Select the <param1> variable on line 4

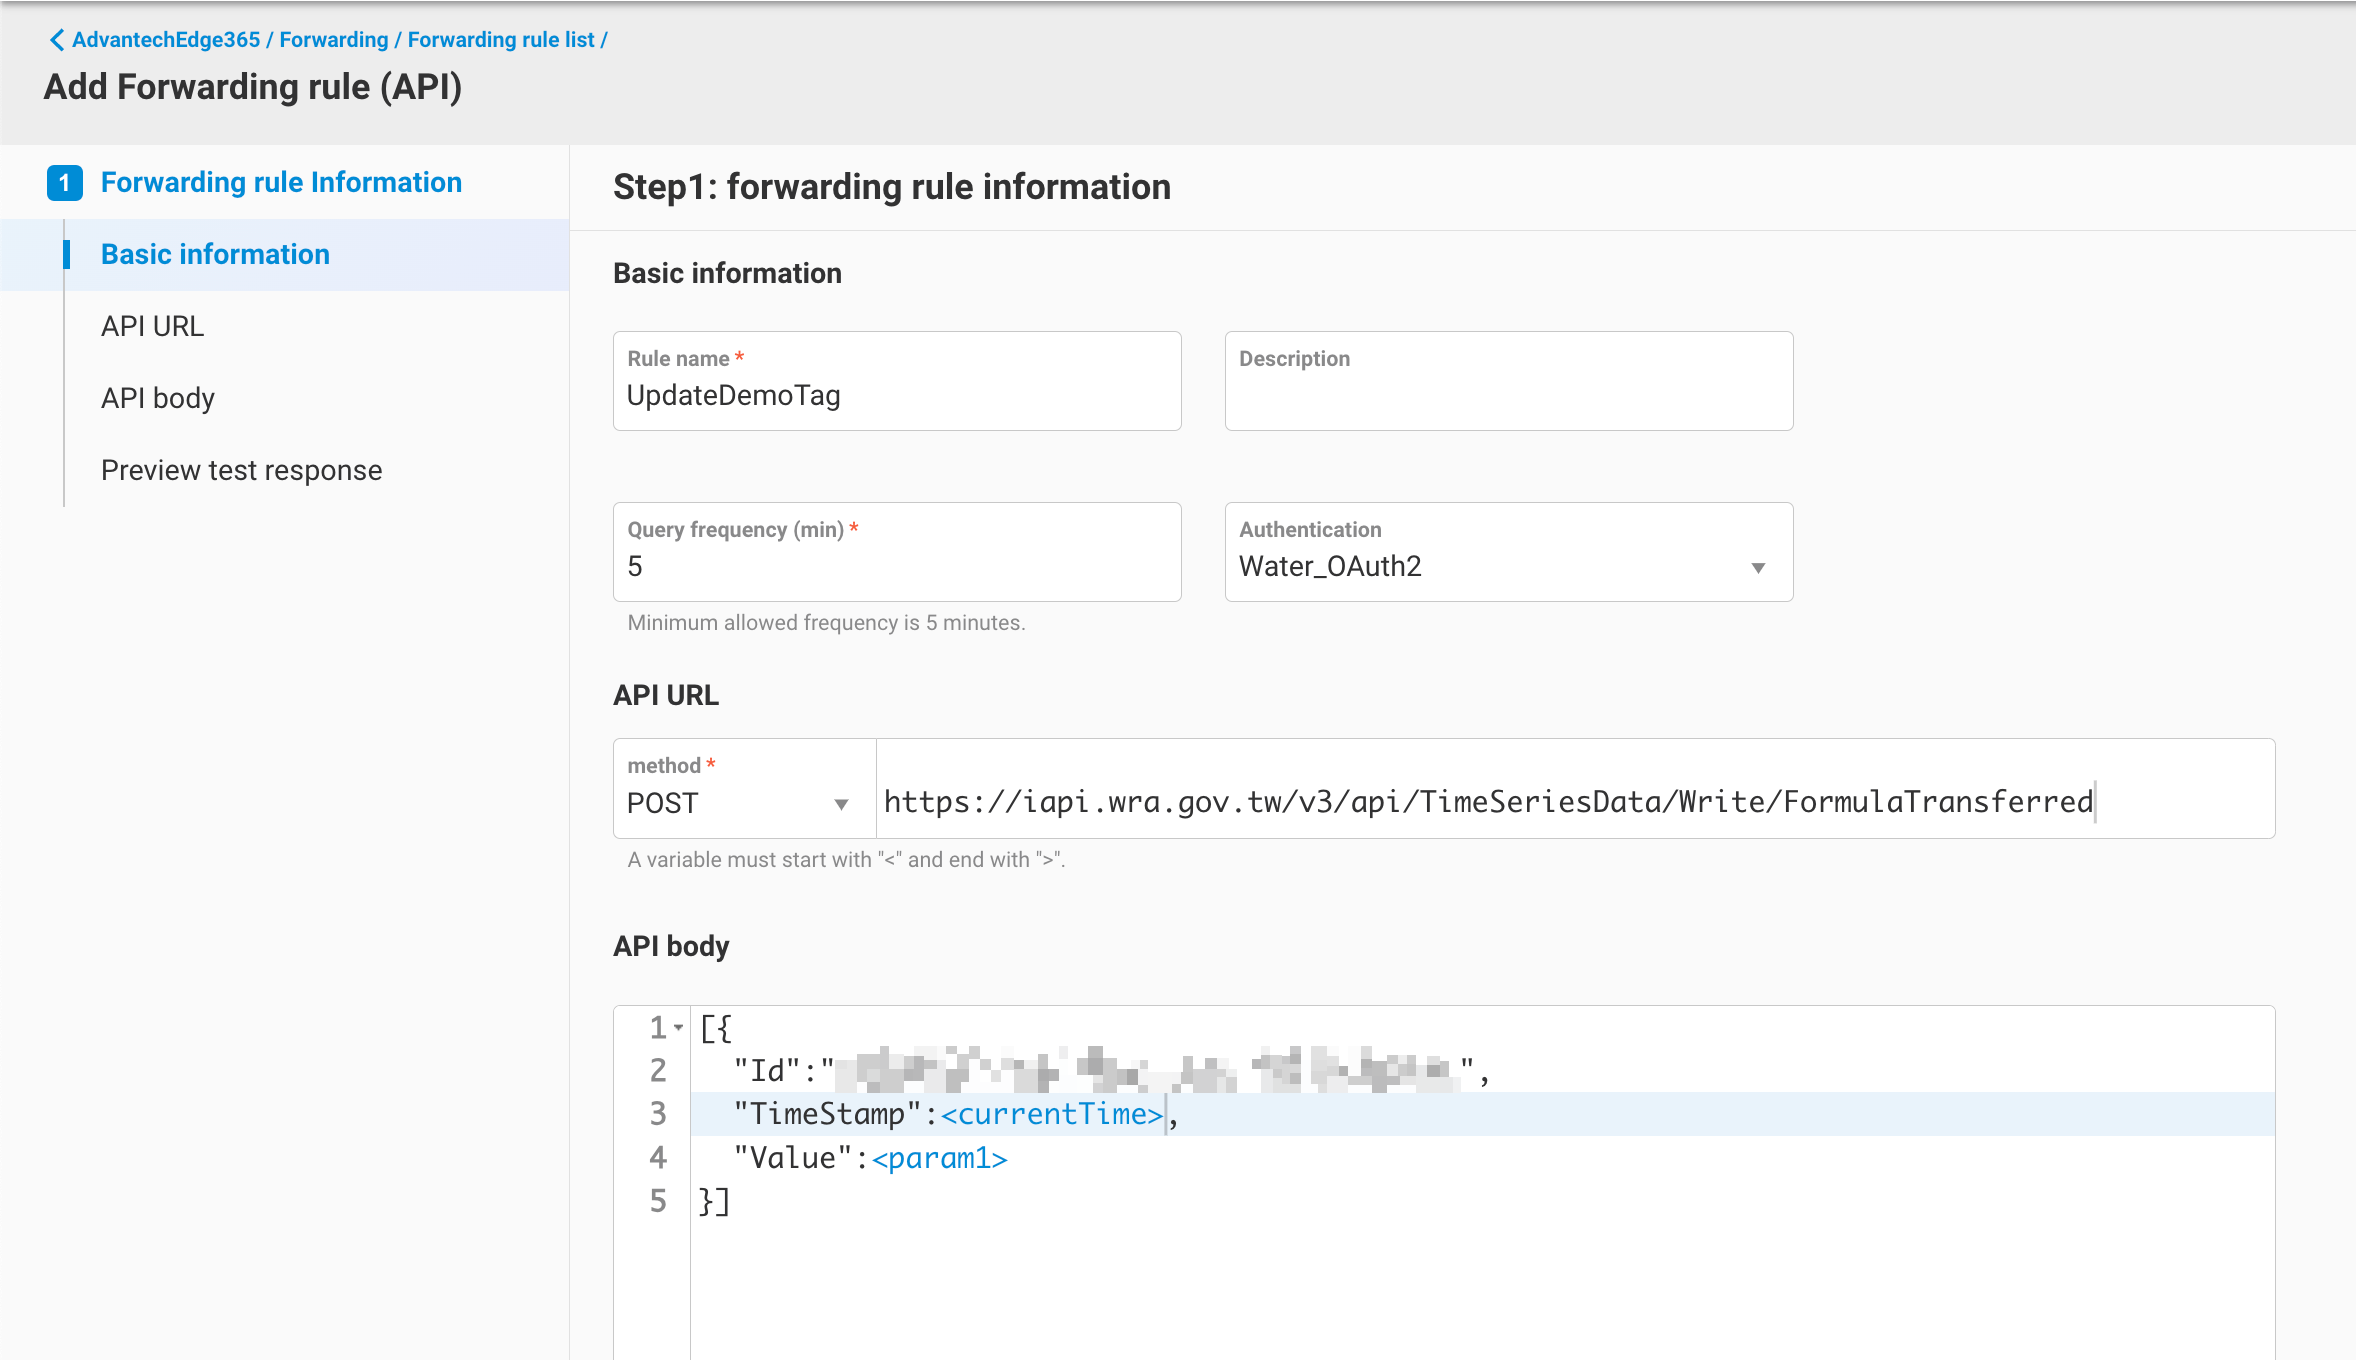click(x=938, y=1157)
